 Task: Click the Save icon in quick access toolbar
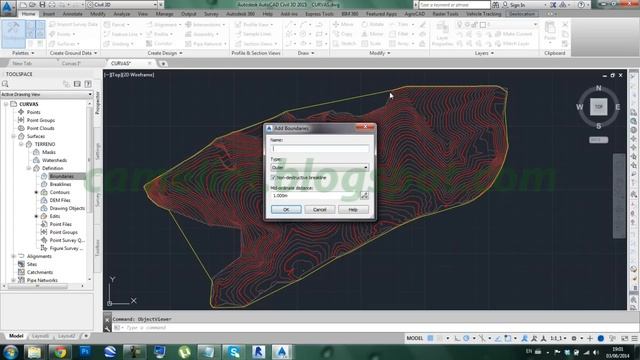42,4
